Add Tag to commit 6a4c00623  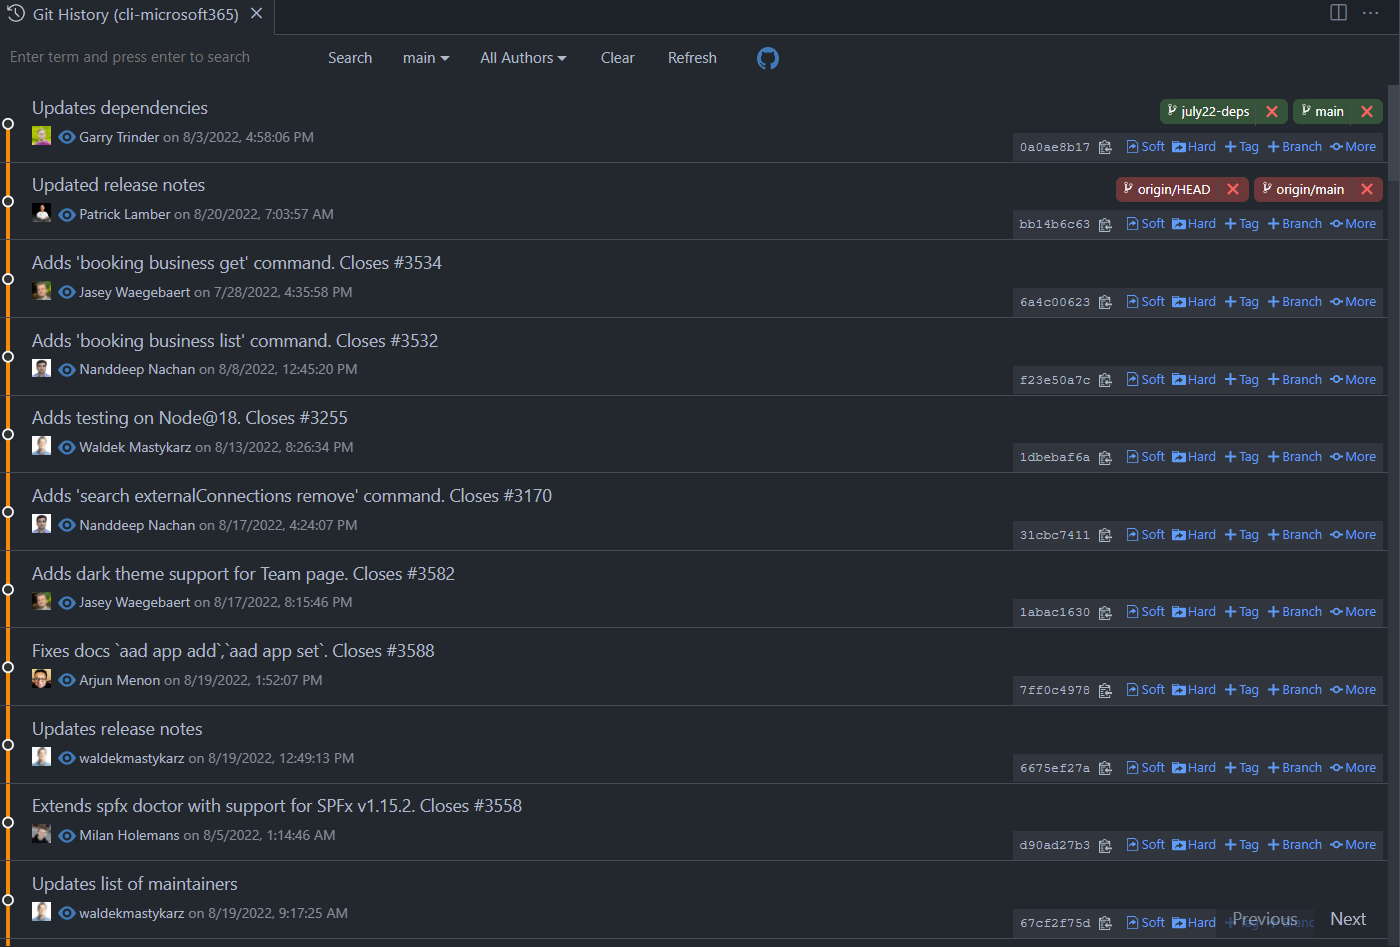tap(1242, 302)
